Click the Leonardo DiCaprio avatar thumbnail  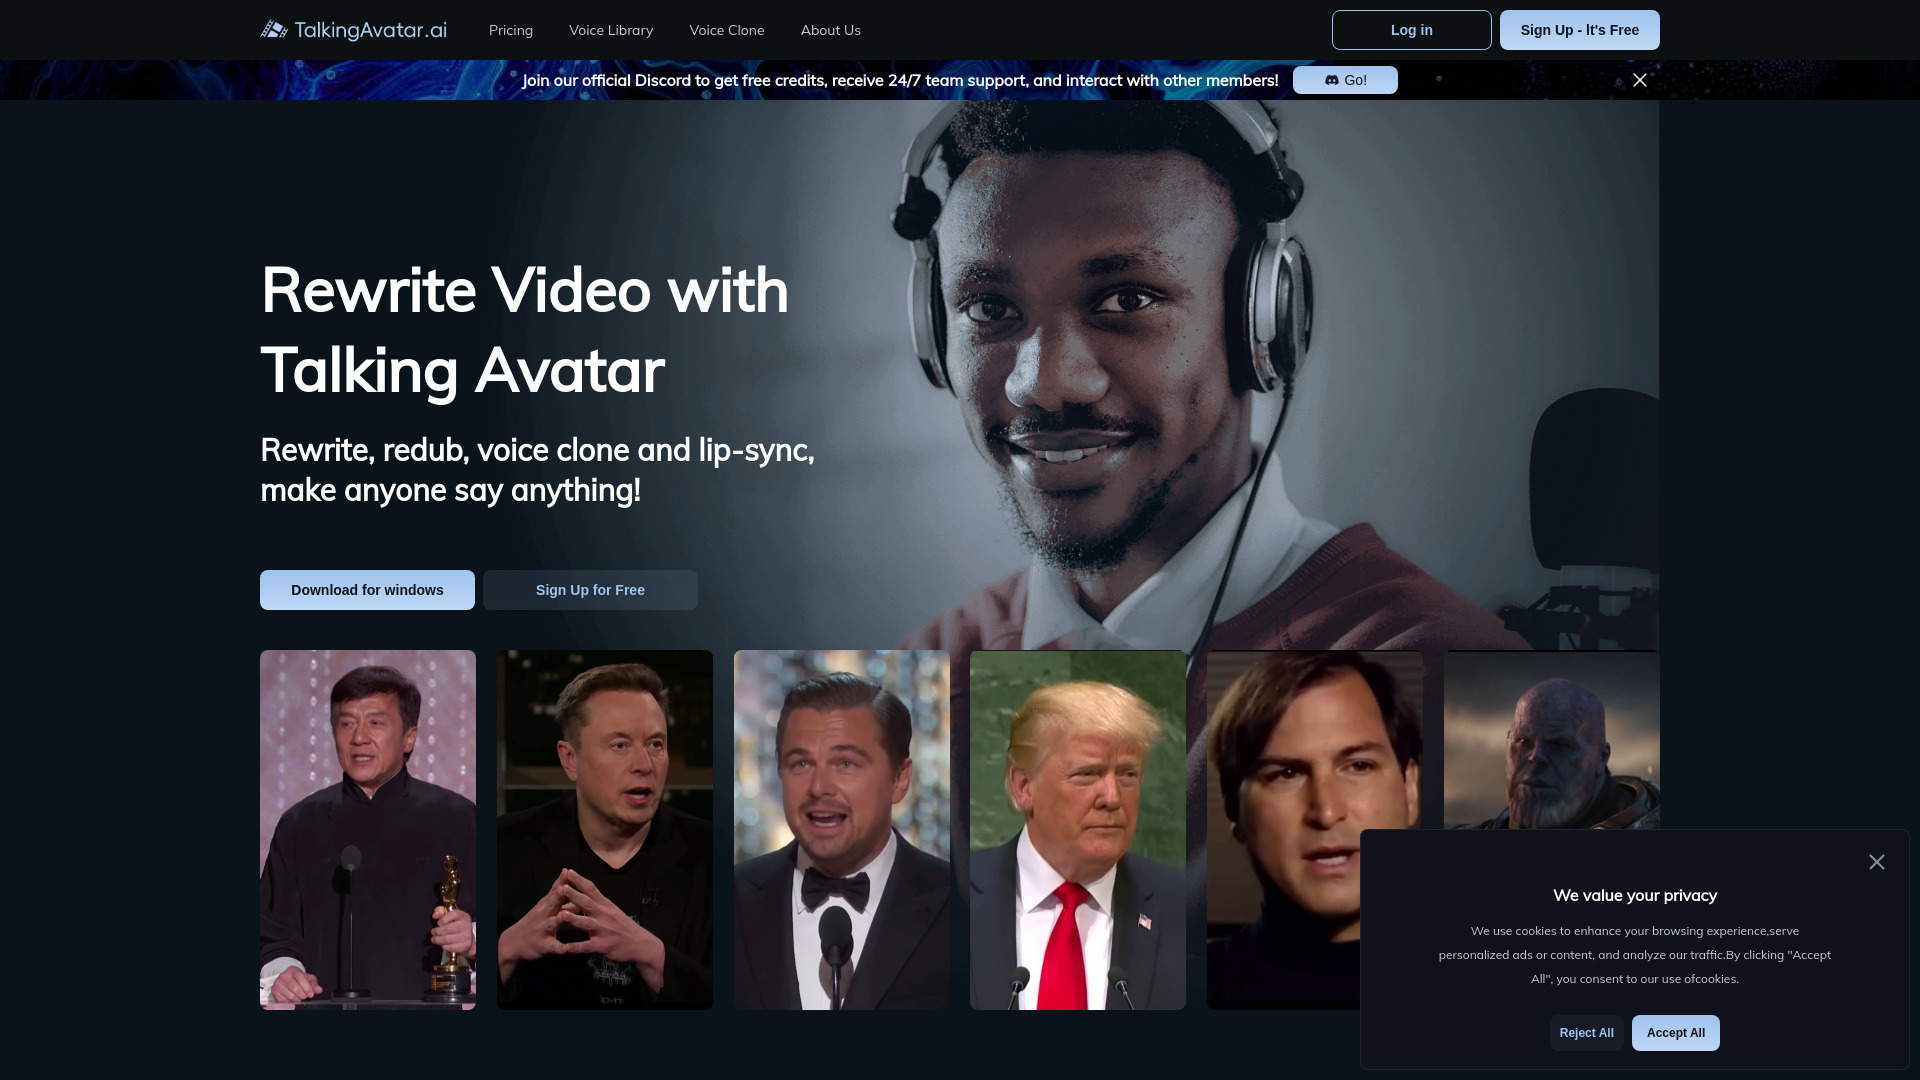click(x=841, y=829)
